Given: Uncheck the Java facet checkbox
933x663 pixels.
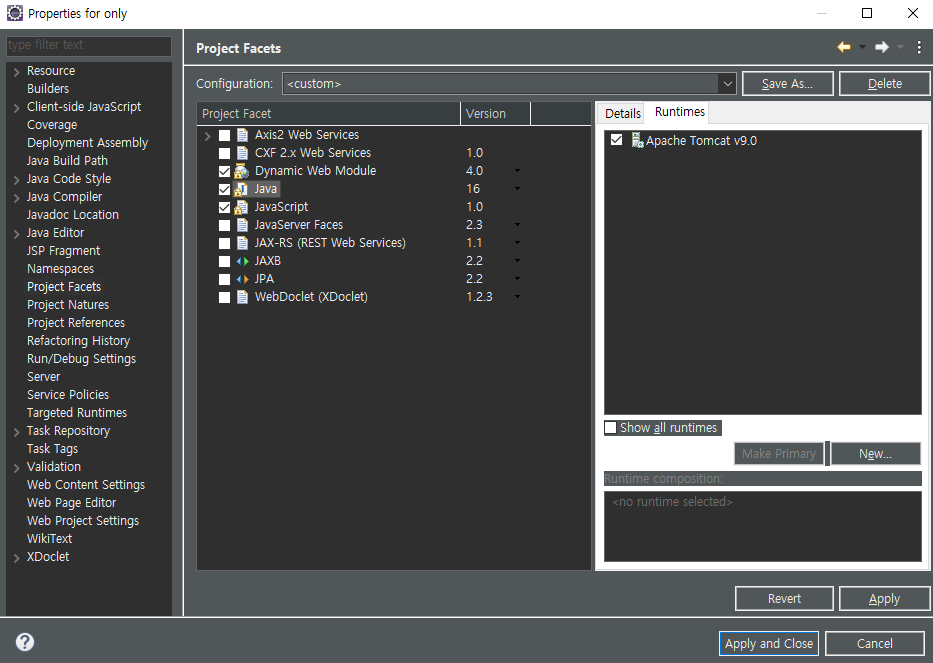Looking at the screenshot, I should 224,189.
